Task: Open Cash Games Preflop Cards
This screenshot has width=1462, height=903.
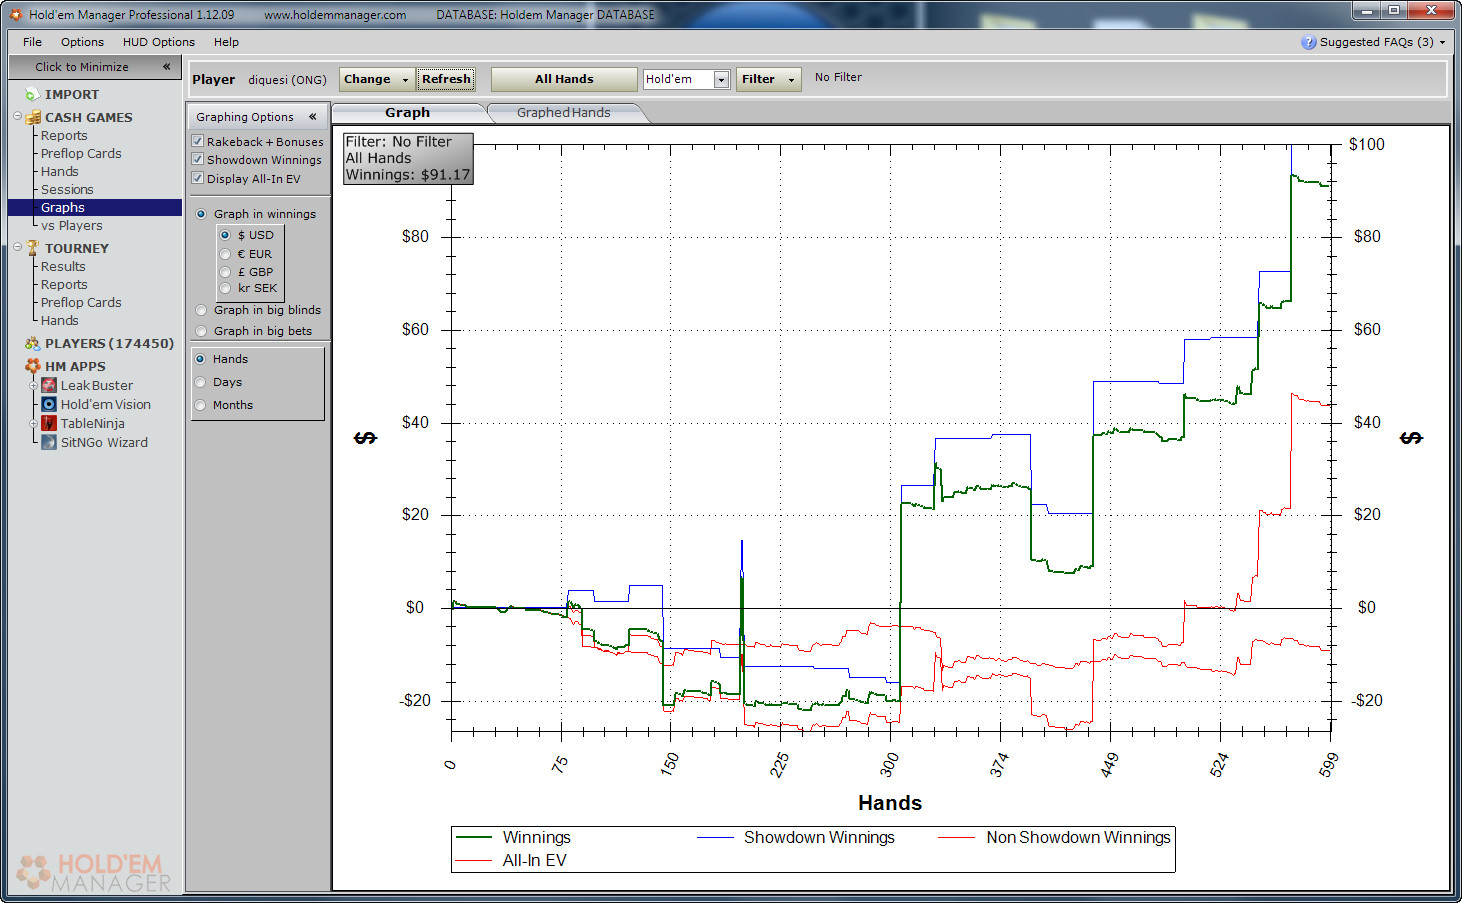Action: coord(81,153)
